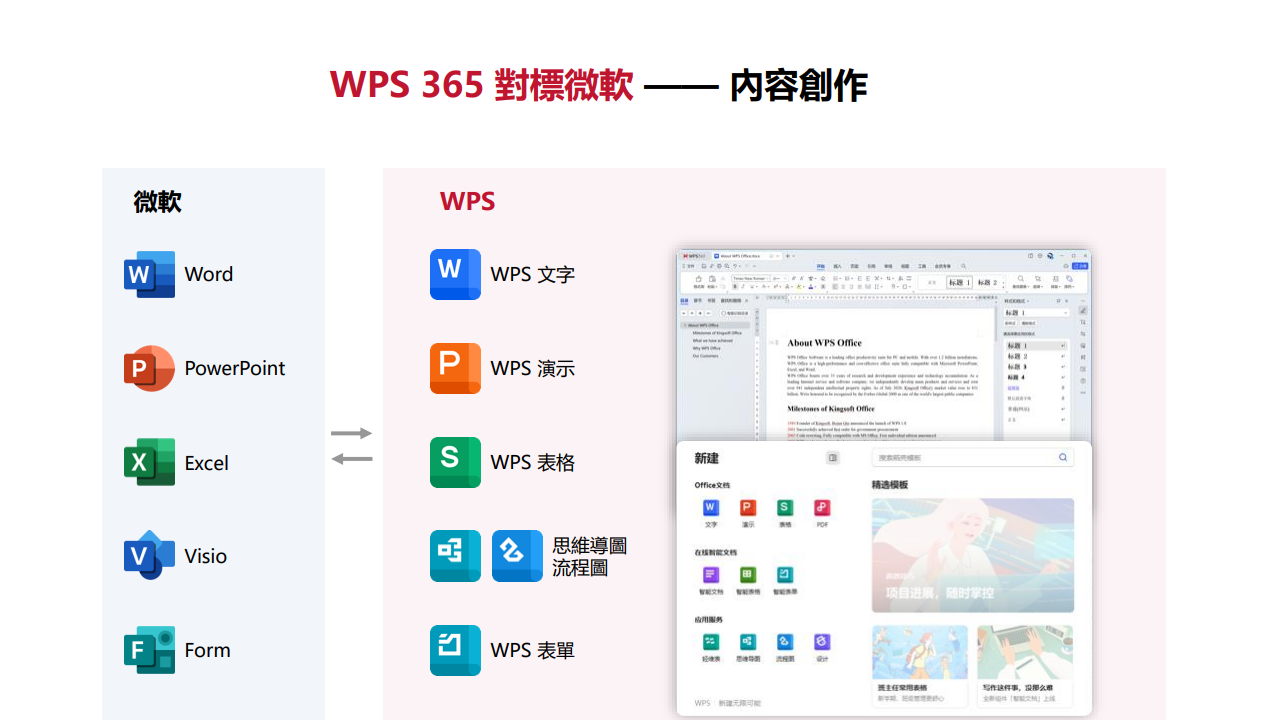Jump to Our Customers in outline
This screenshot has width=1277, height=720.
(x=705, y=356)
